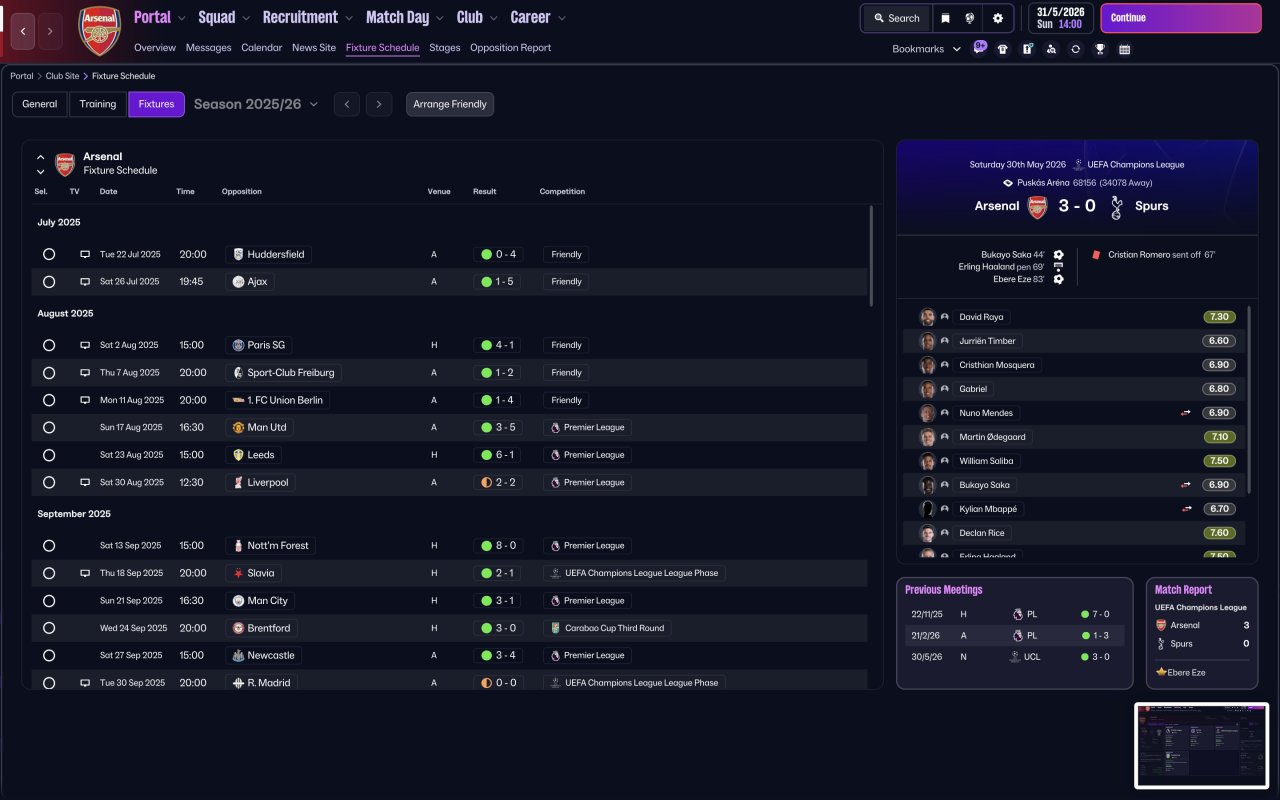Open the Huddersfield opposition link
This screenshot has width=1280, height=800.
[x=269, y=255]
